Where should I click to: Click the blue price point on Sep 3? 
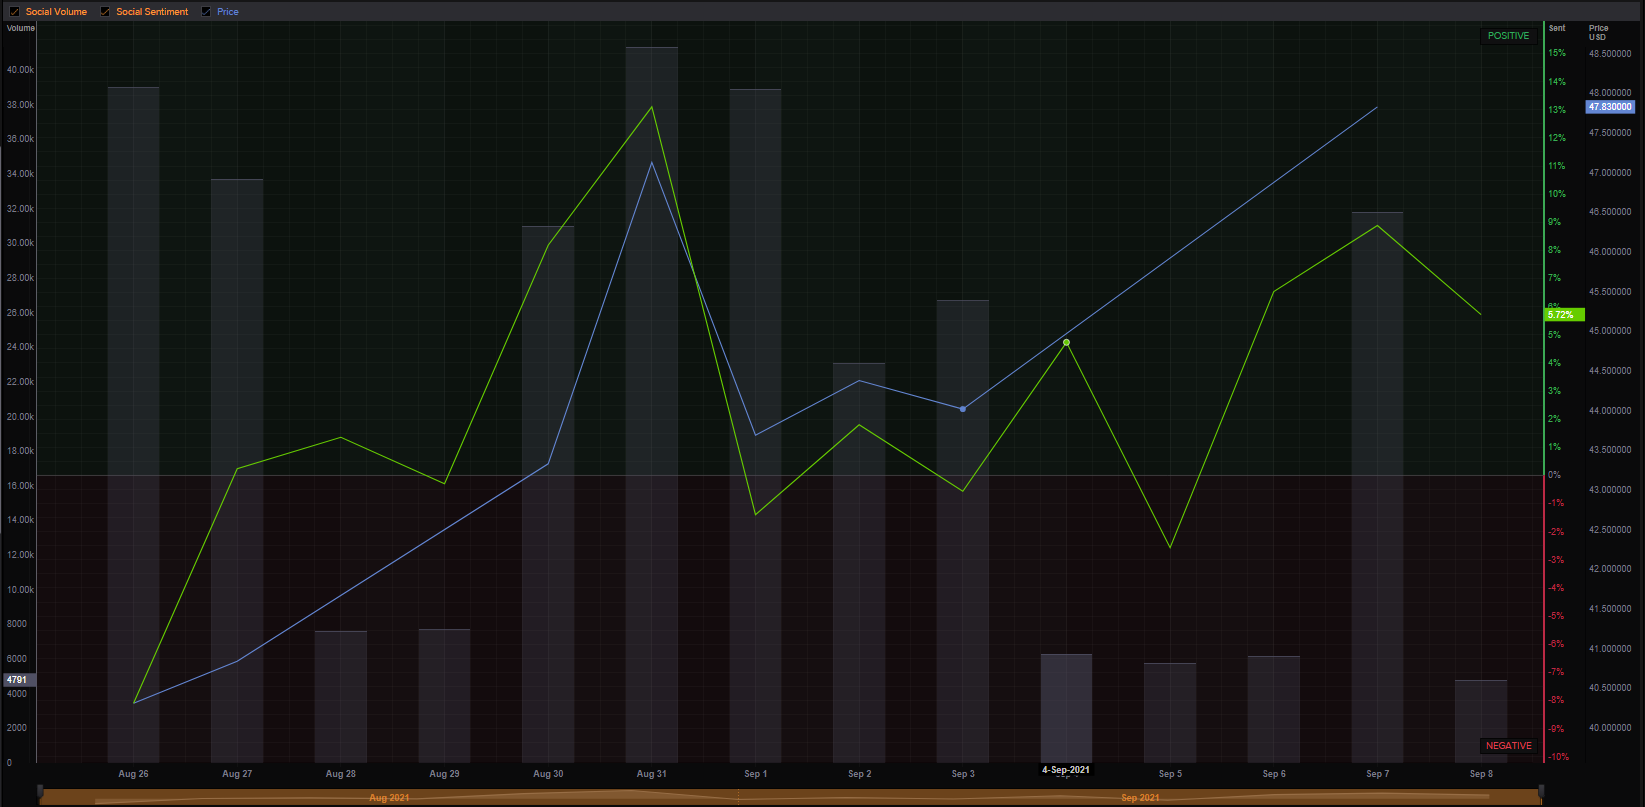coord(963,409)
